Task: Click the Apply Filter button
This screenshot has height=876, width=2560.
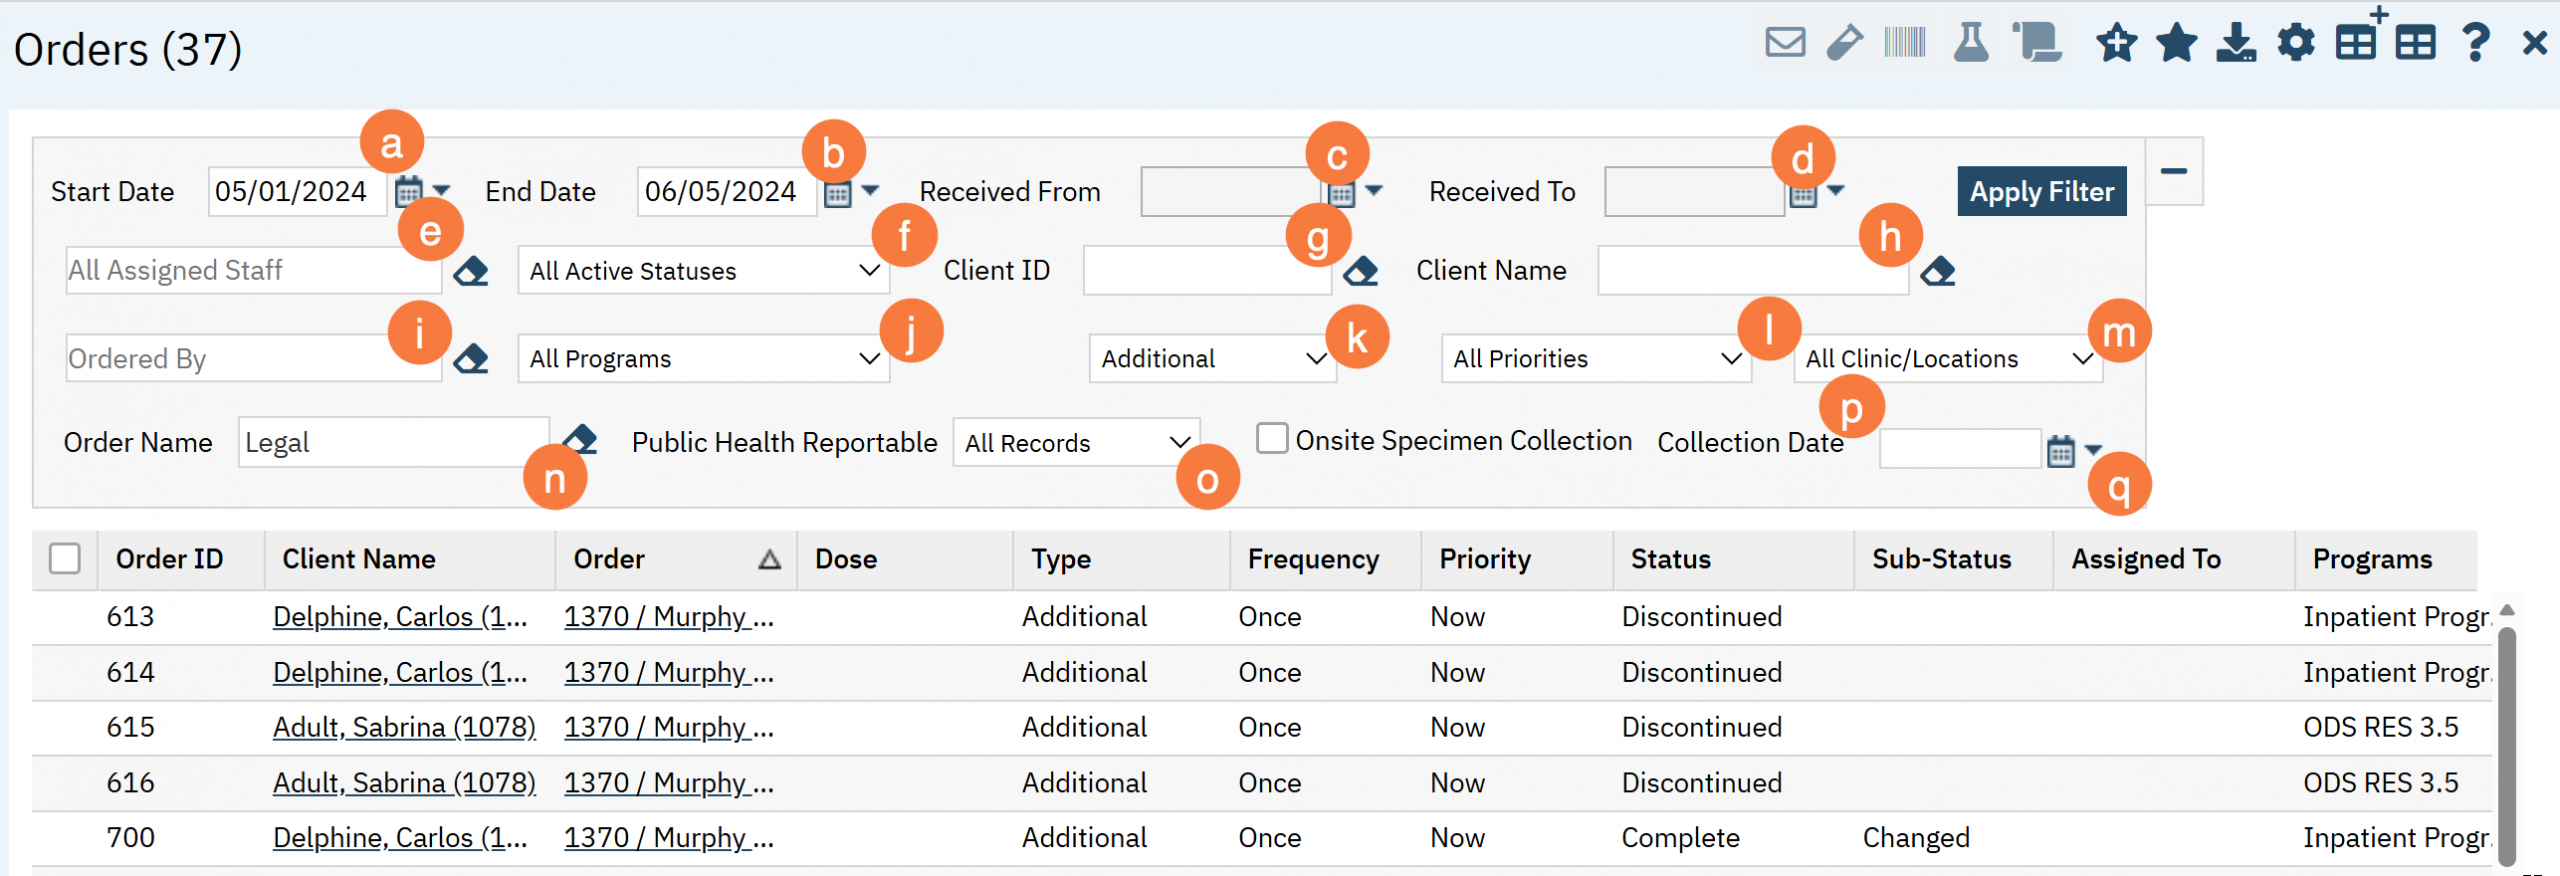Action: point(2041,191)
